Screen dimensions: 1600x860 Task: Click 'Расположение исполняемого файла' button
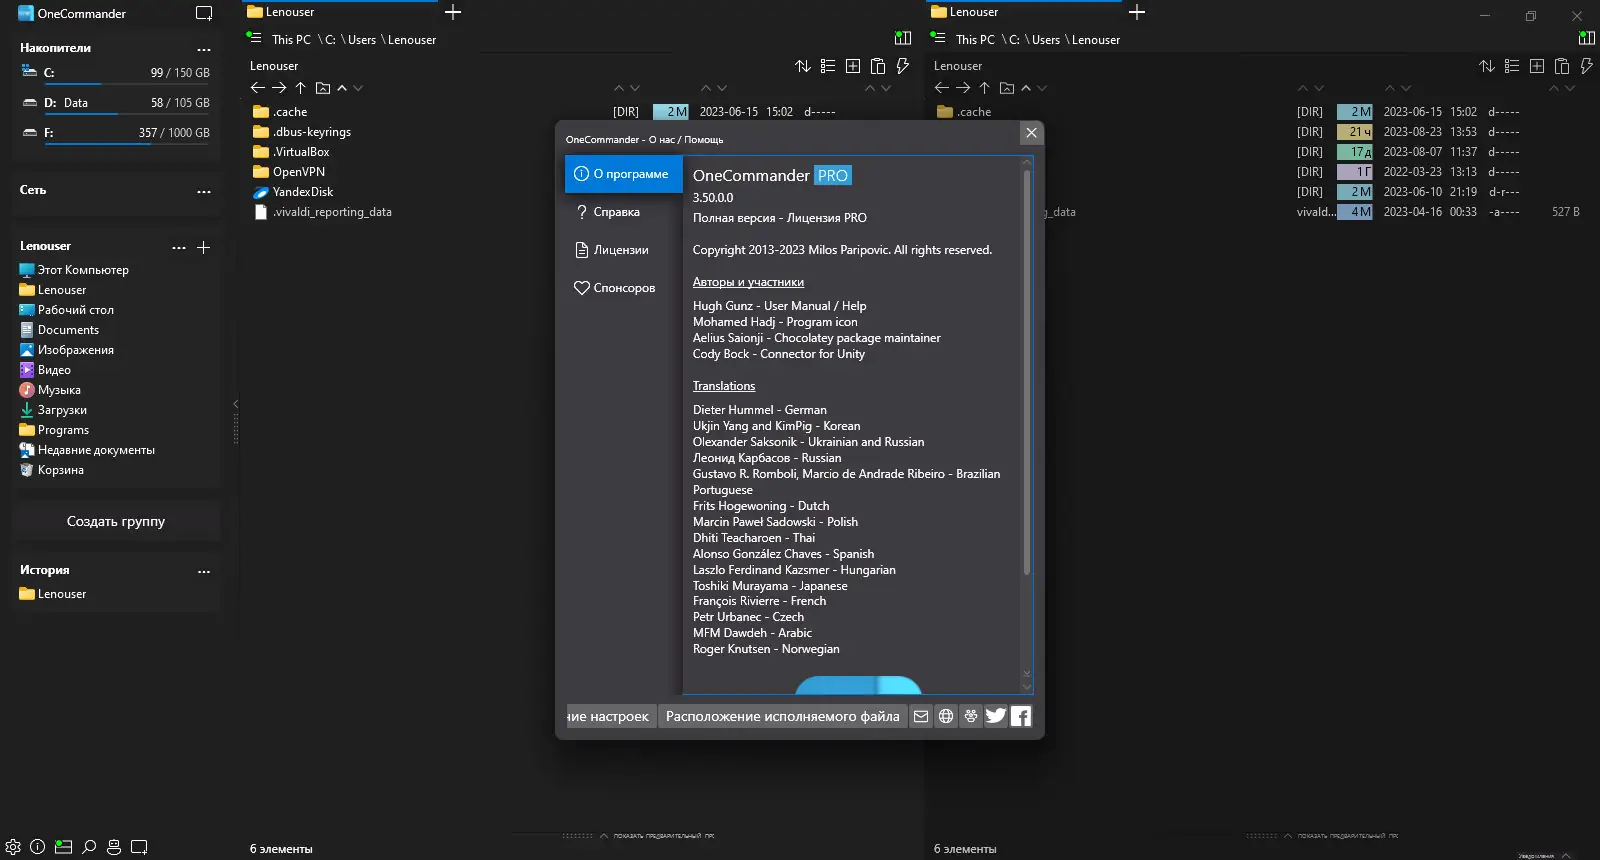point(782,716)
